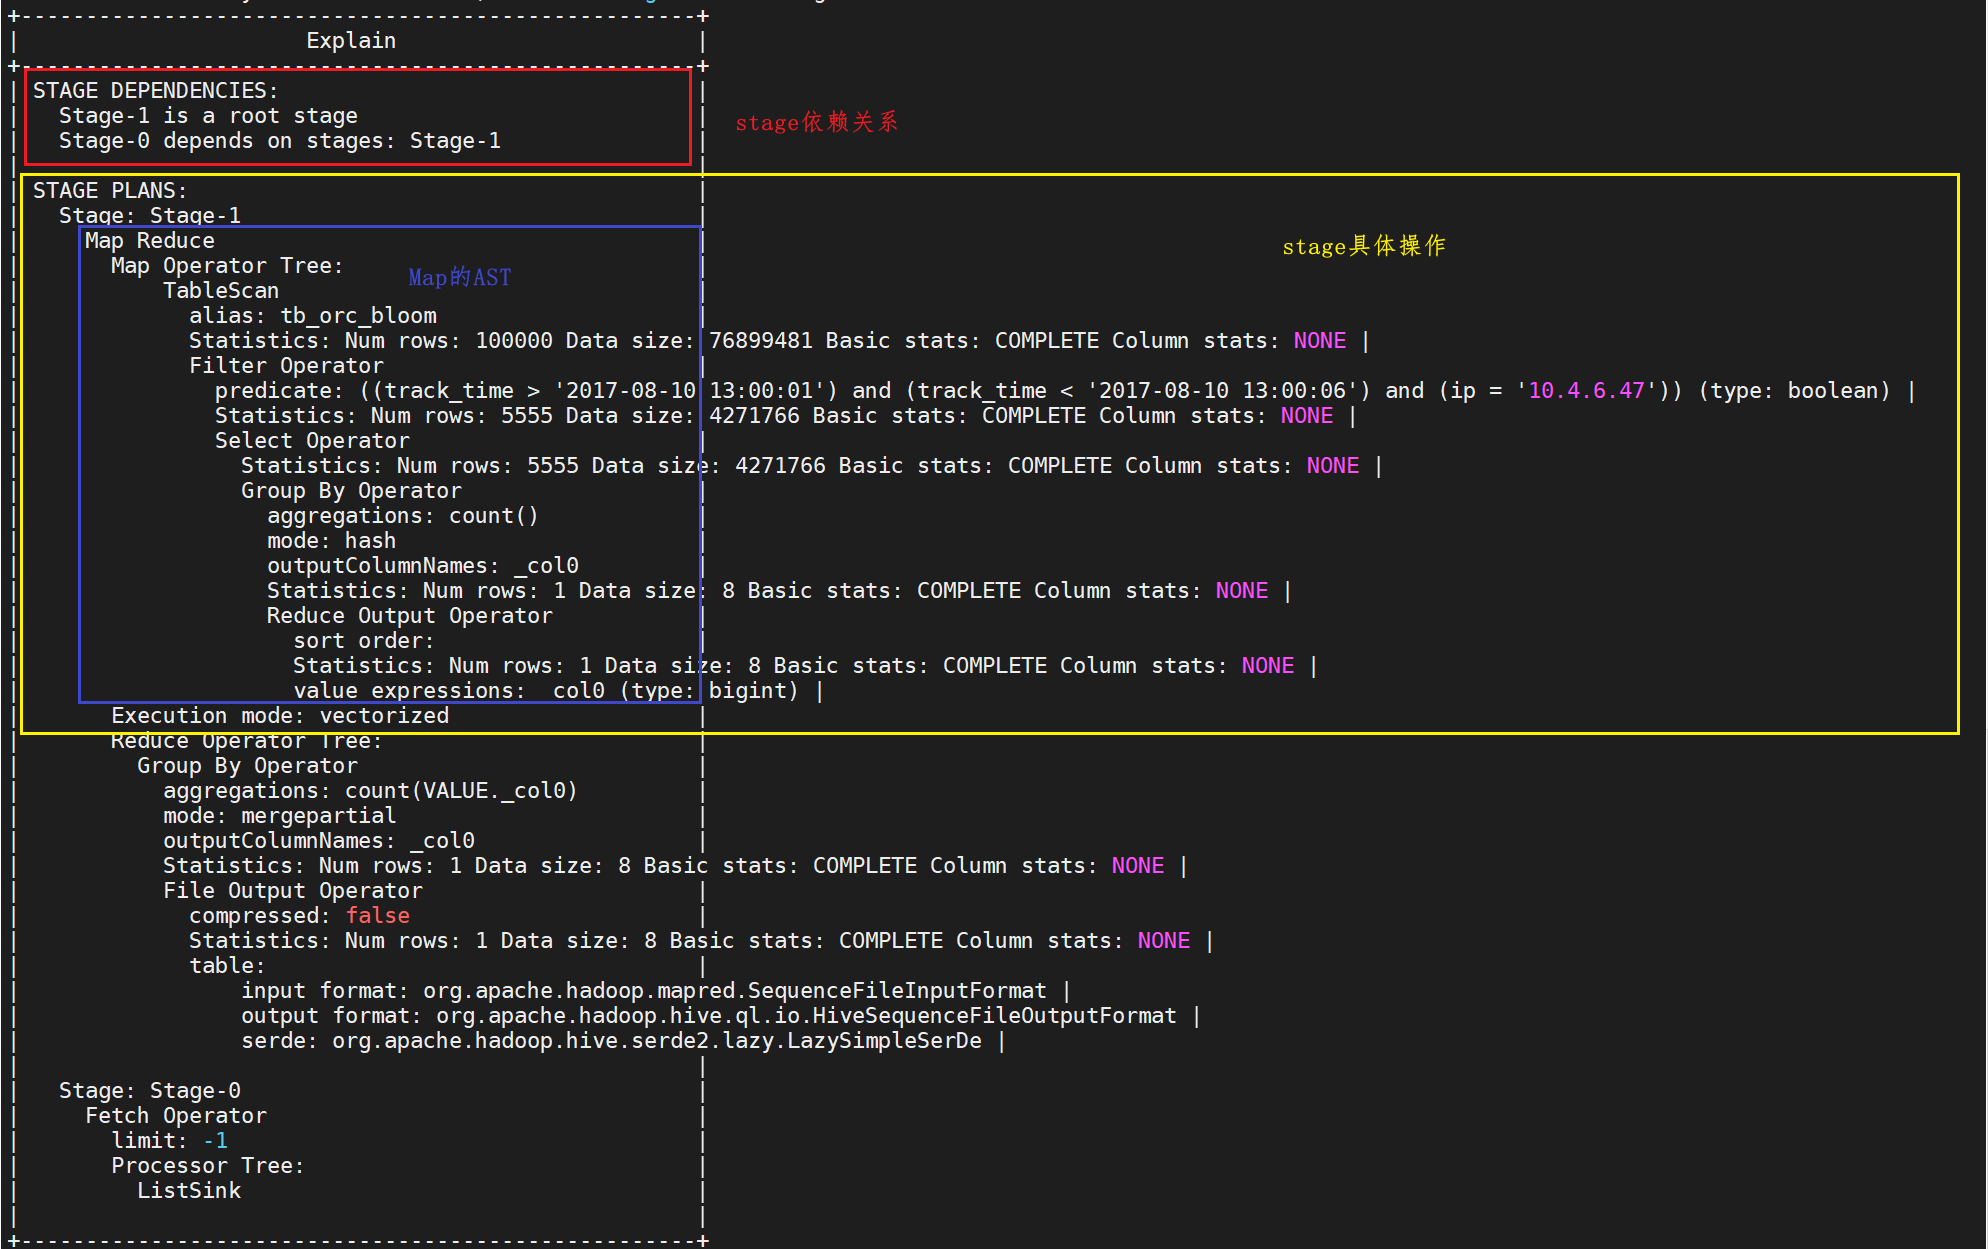Select the "File Output Operator" line
Image resolution: width=1988 pixels, height=1249 pixels.
click(293, 891)
